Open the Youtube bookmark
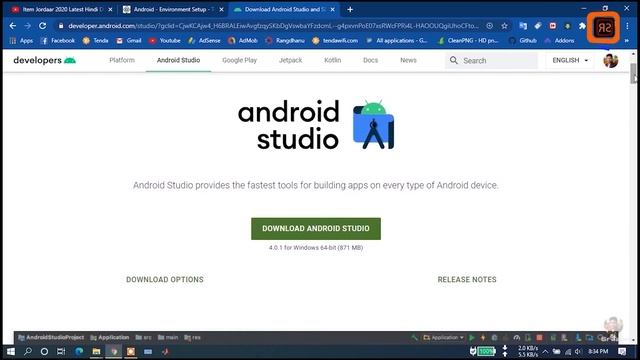This screenshot has height=360, width=640. click(x=164, y=40)
